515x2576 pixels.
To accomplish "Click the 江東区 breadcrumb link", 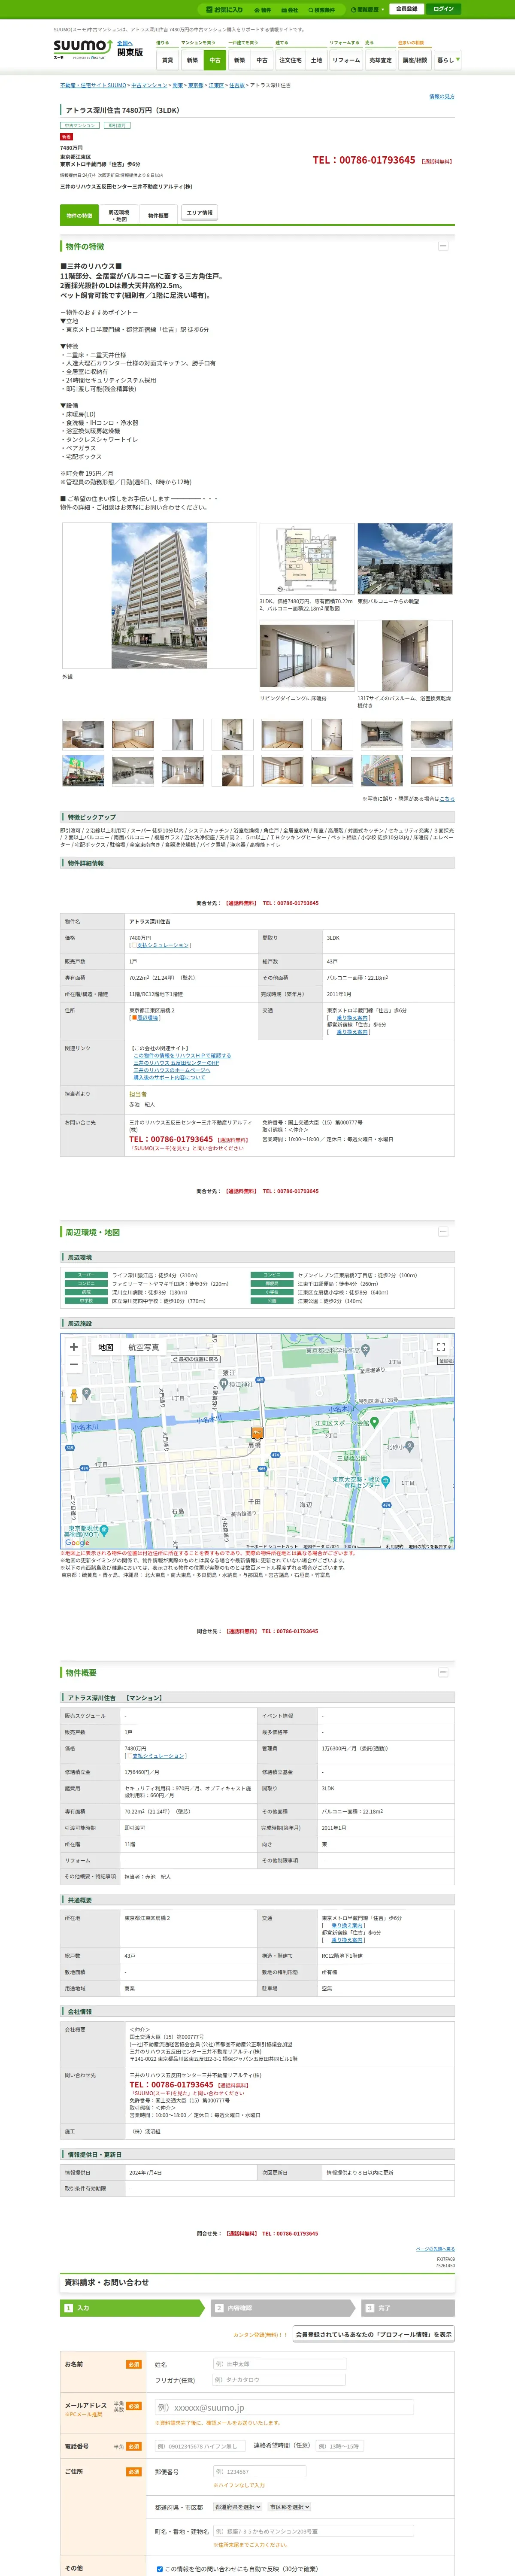I will click(216, 86).
